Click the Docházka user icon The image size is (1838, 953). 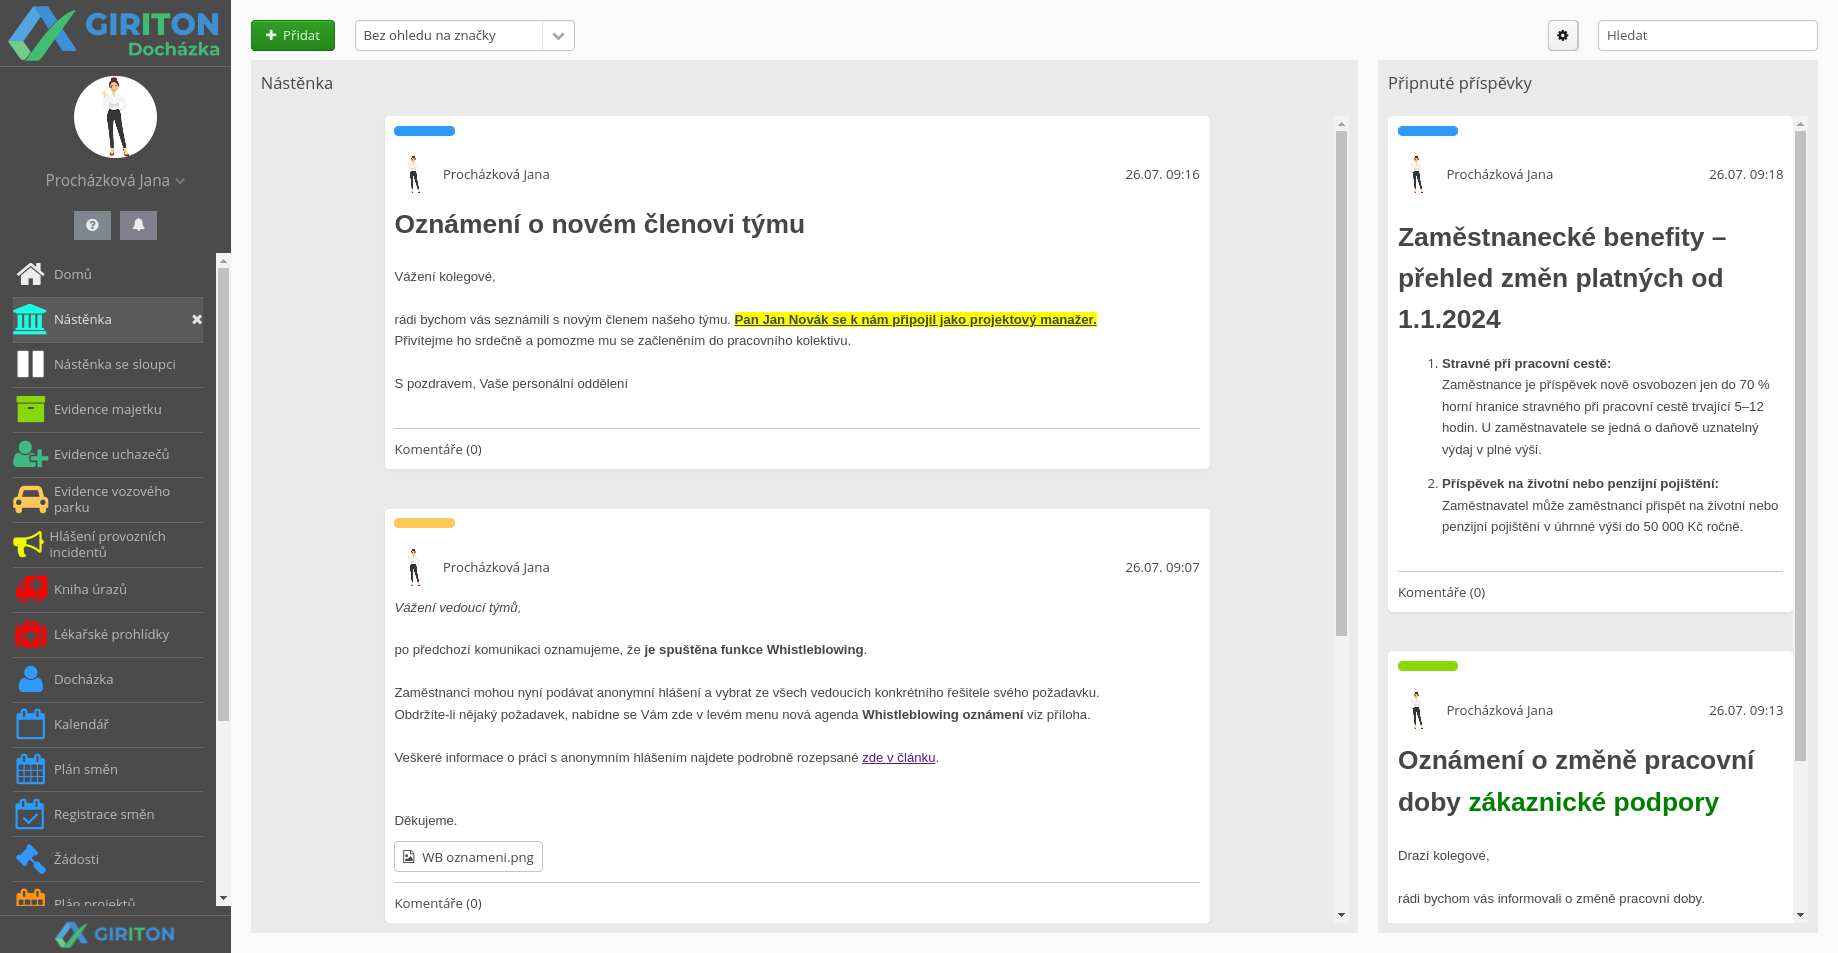coord(30,679)
